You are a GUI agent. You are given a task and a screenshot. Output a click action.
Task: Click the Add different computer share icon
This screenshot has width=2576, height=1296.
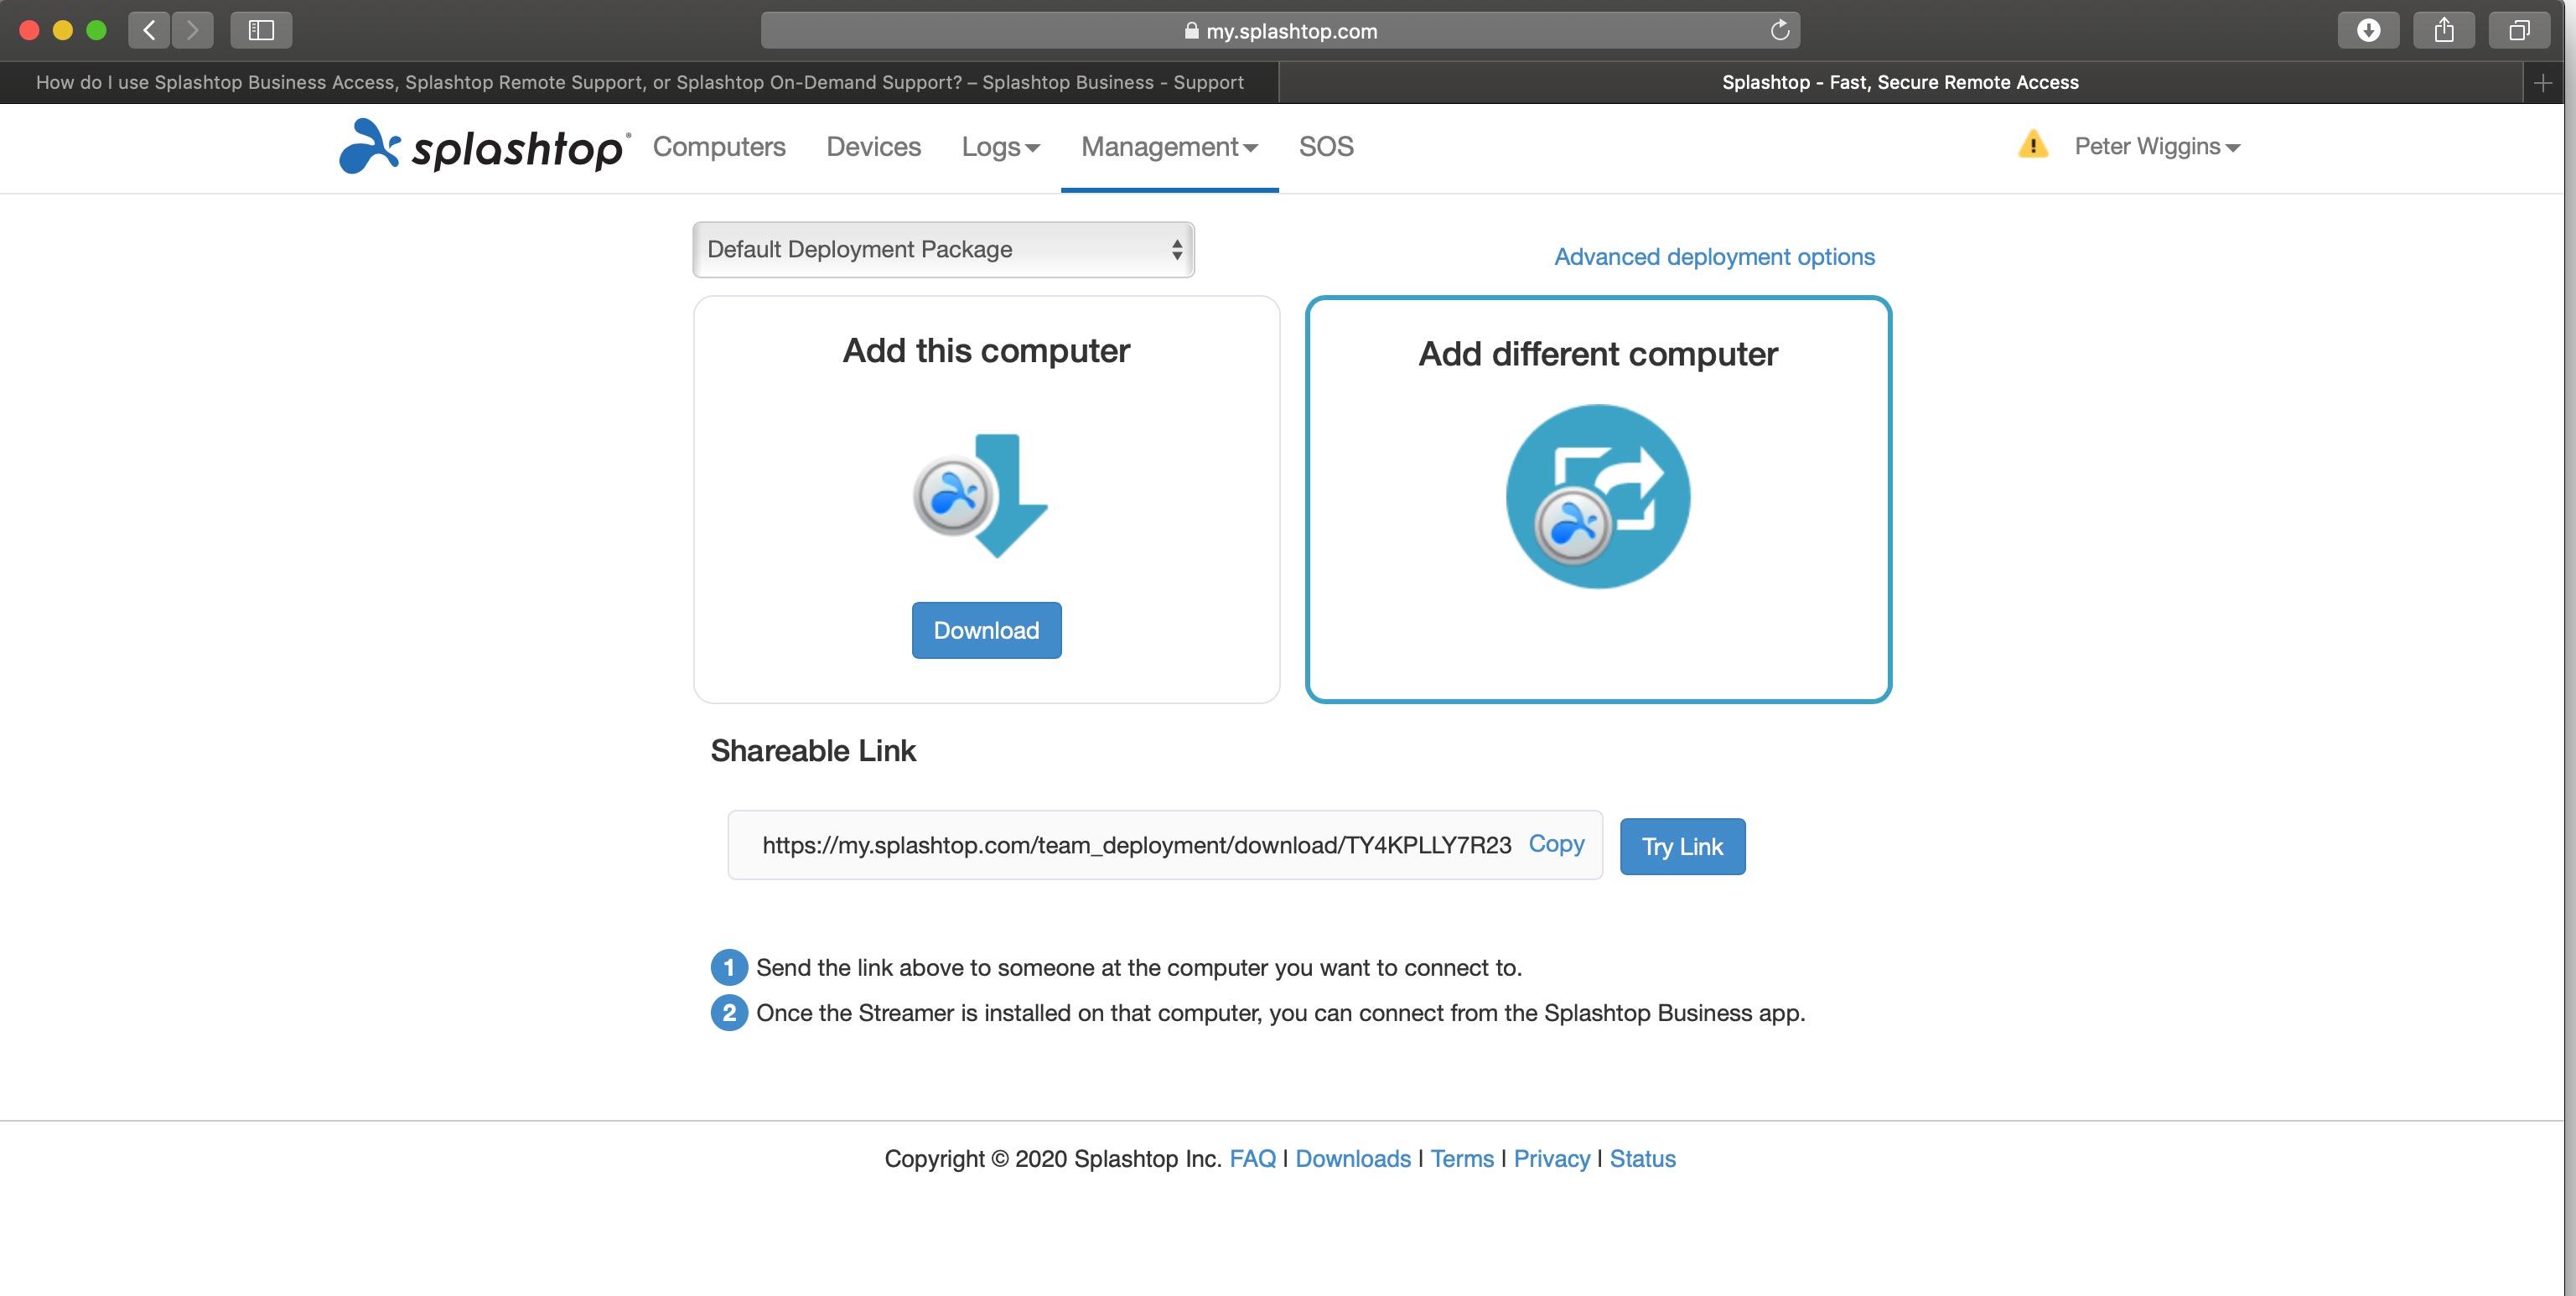1598,496
